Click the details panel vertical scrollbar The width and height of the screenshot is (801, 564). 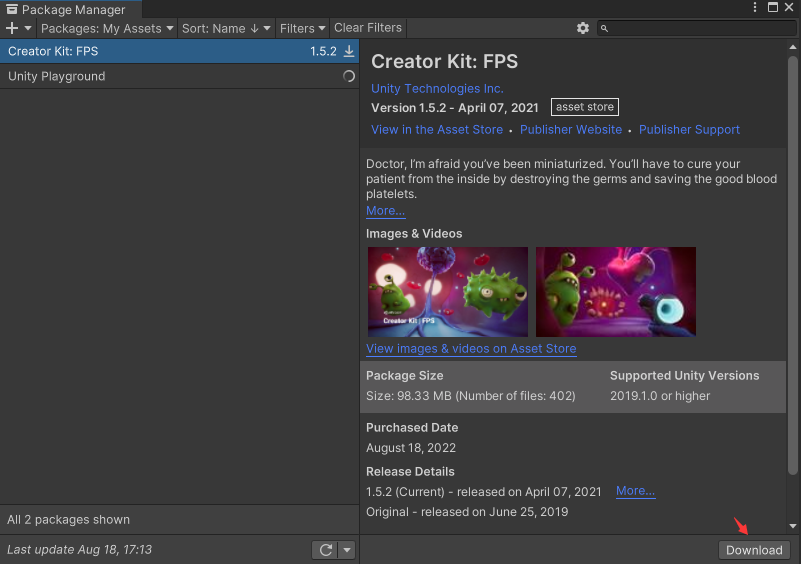[x=793, y=266]
